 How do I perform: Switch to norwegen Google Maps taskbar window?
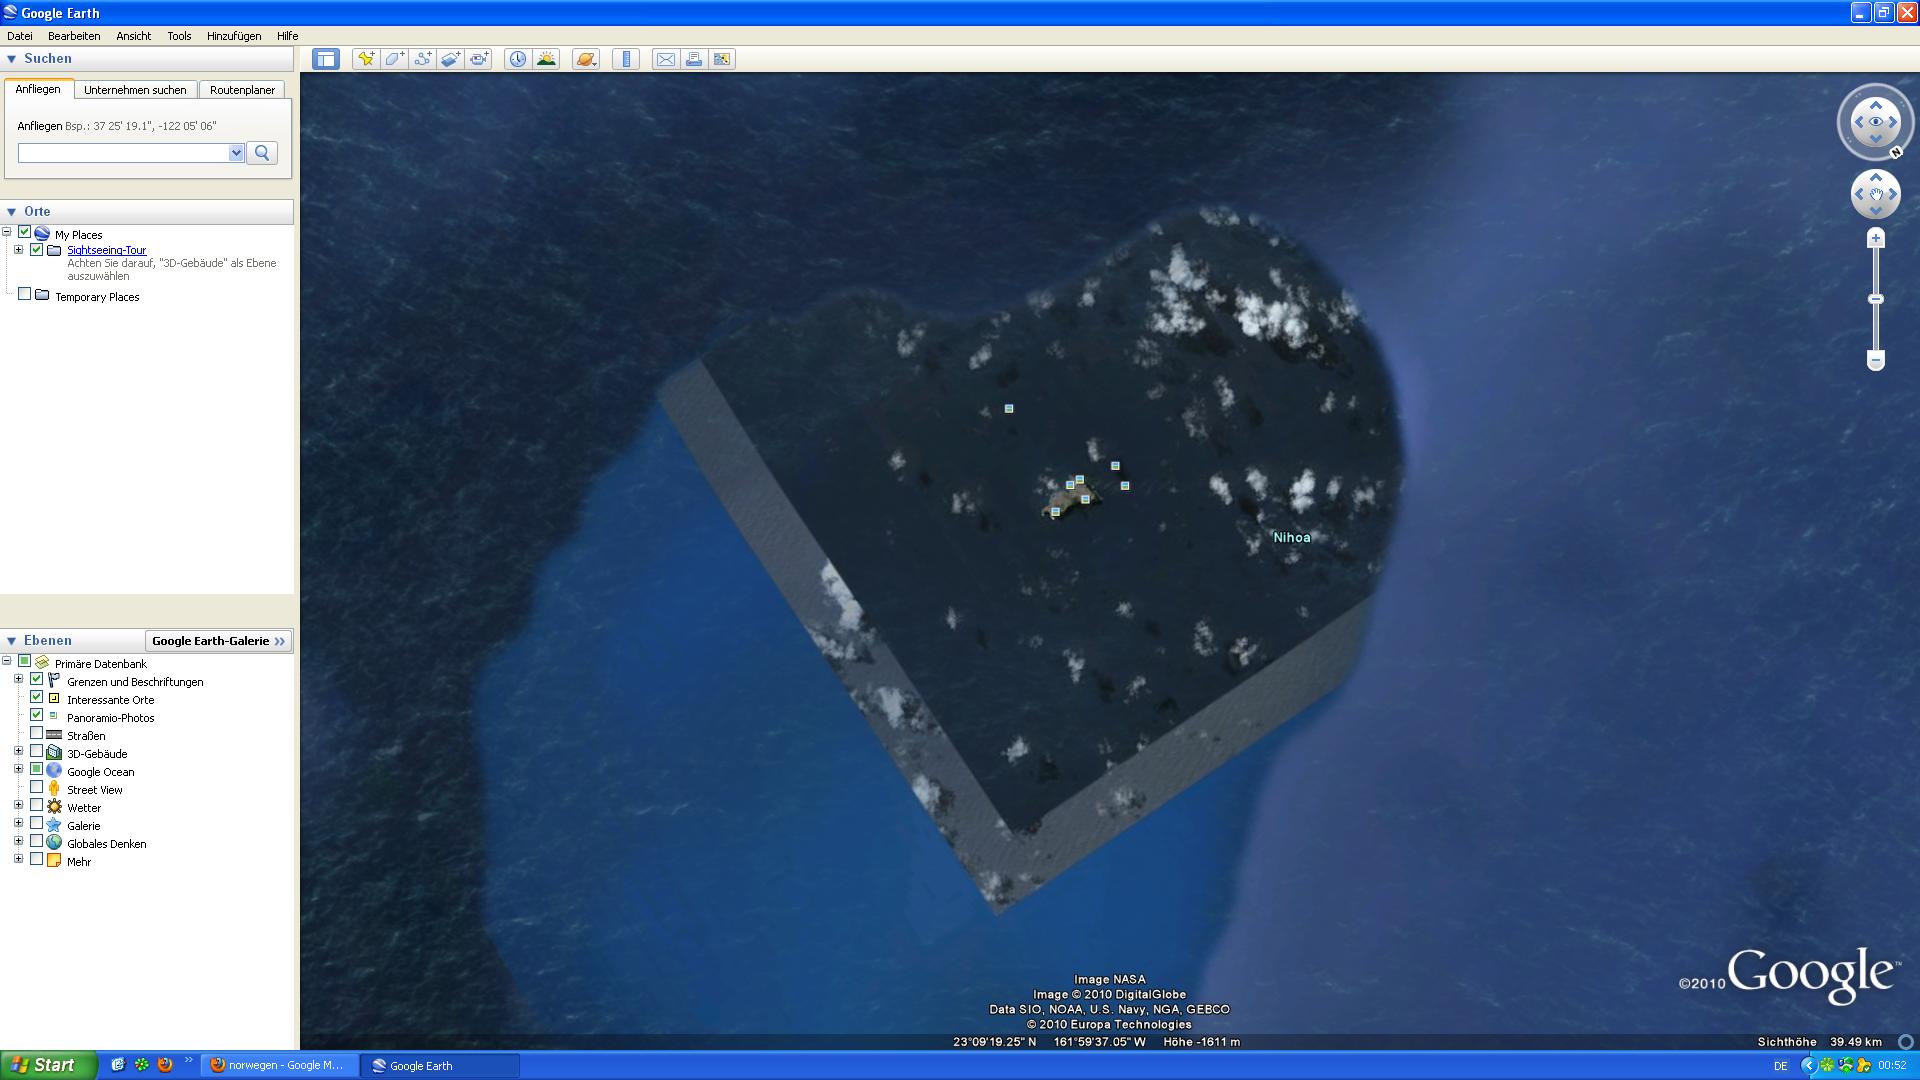(280, 1065)
